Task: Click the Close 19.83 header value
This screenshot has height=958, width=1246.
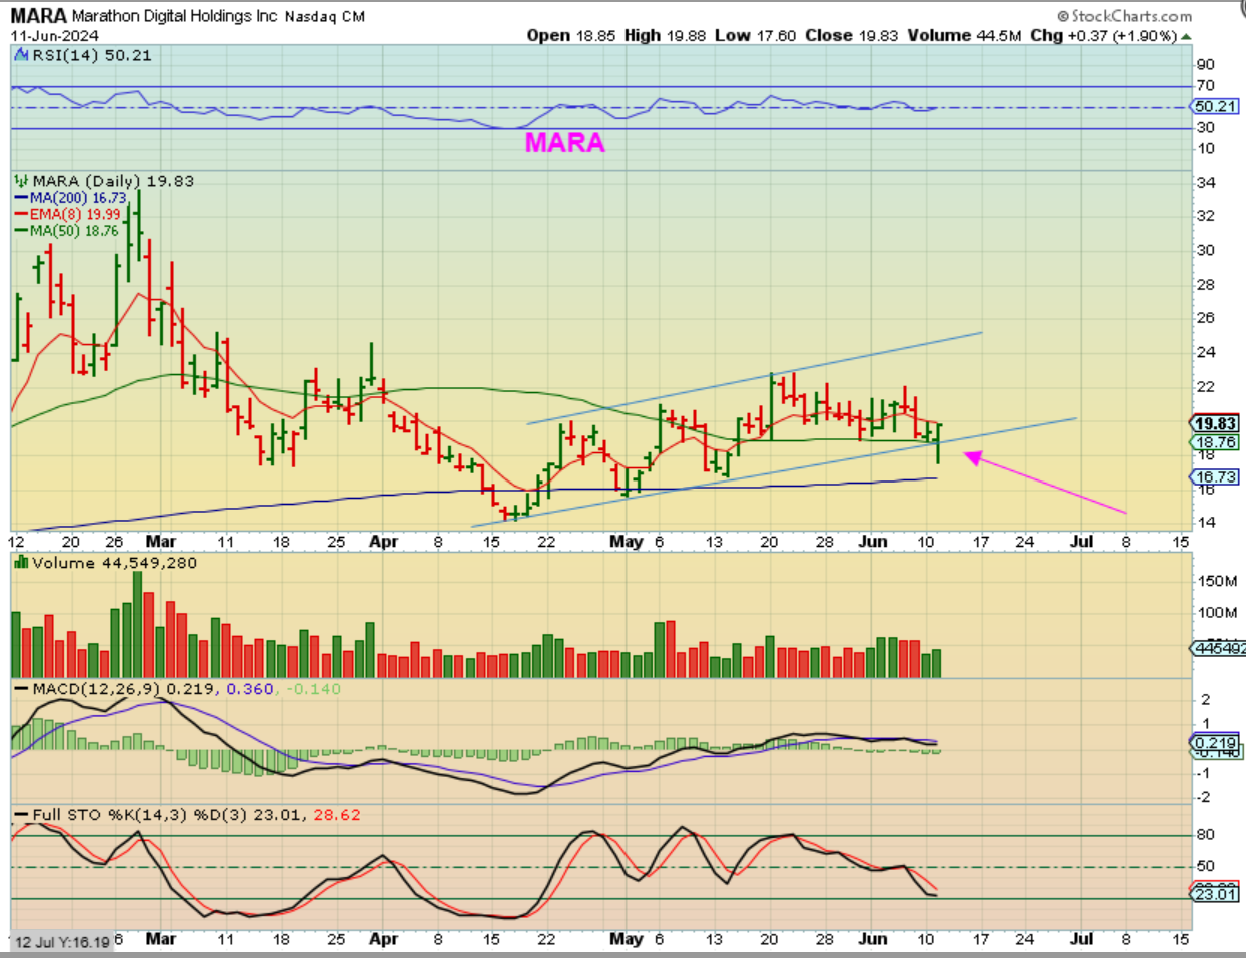Action: coord(852,35)
